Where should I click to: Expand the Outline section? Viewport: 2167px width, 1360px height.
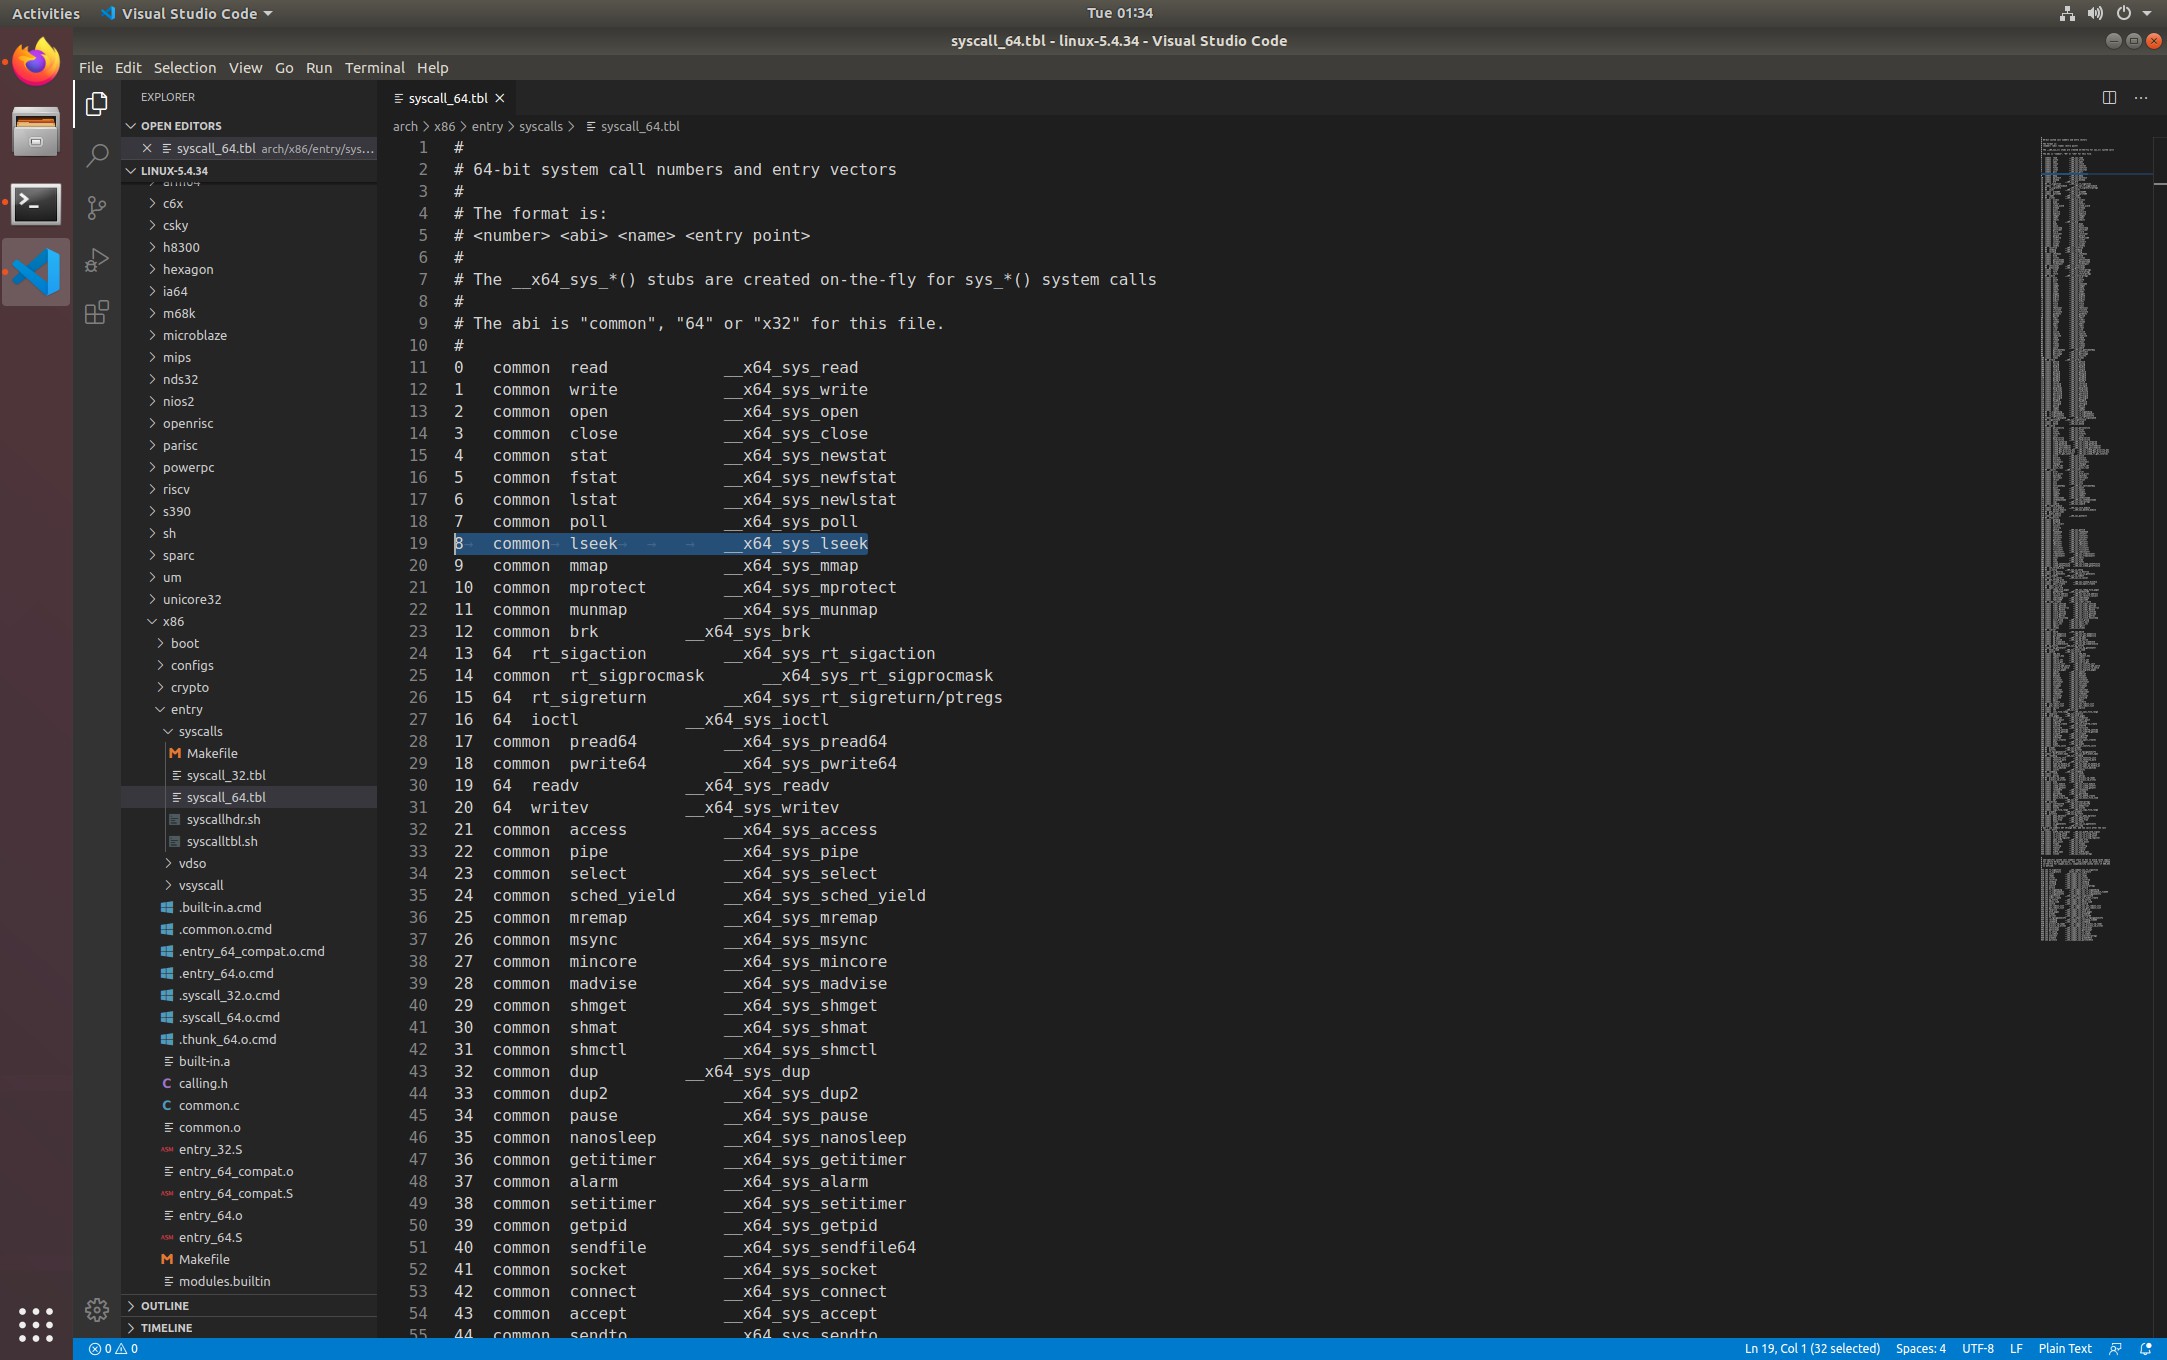(249, 1306)
